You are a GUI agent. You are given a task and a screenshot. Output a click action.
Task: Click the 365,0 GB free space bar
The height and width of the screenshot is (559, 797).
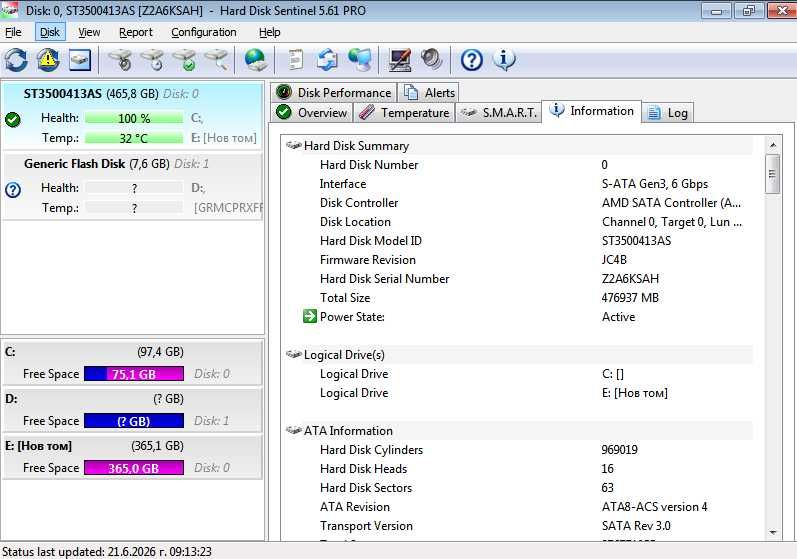click(x=134, y=468)
